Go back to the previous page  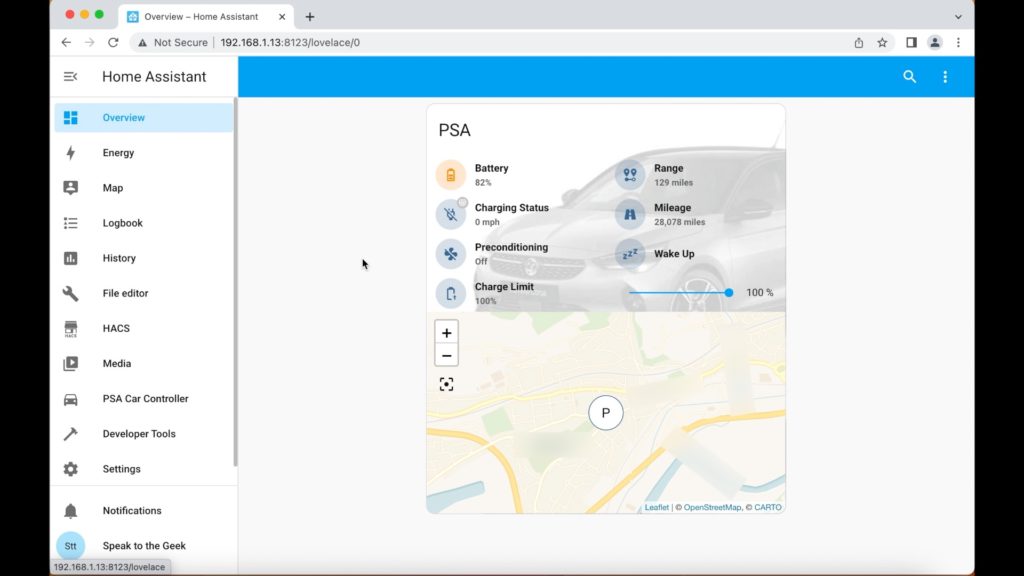click(67, 42)
